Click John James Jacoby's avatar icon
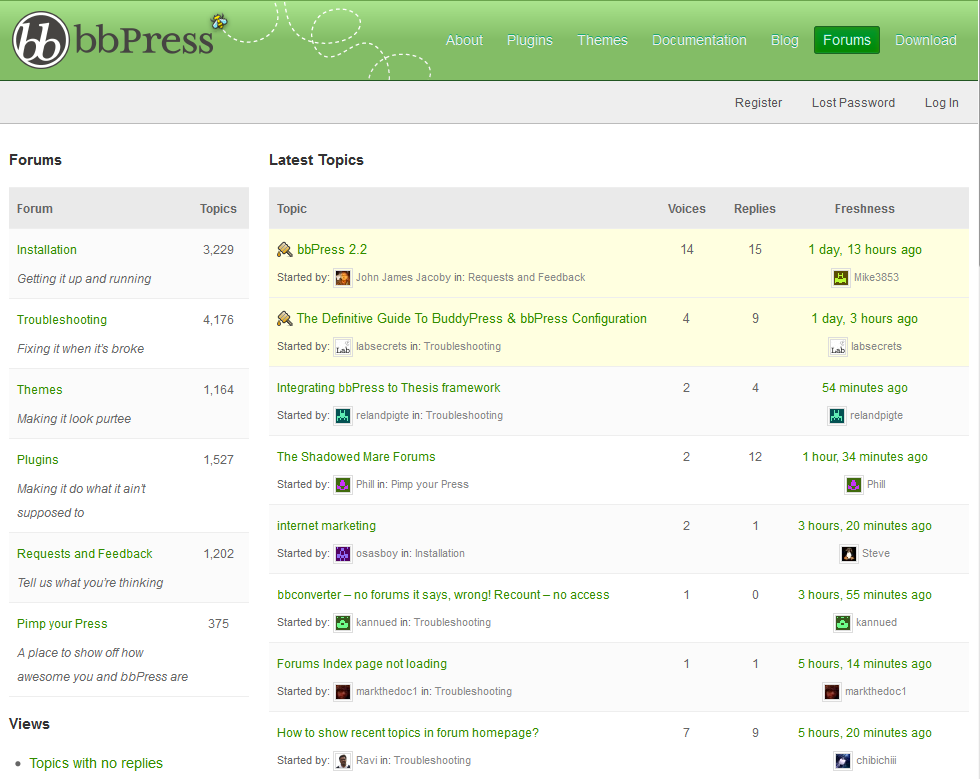This screenshot has width=980, height=779. (343, 278)
